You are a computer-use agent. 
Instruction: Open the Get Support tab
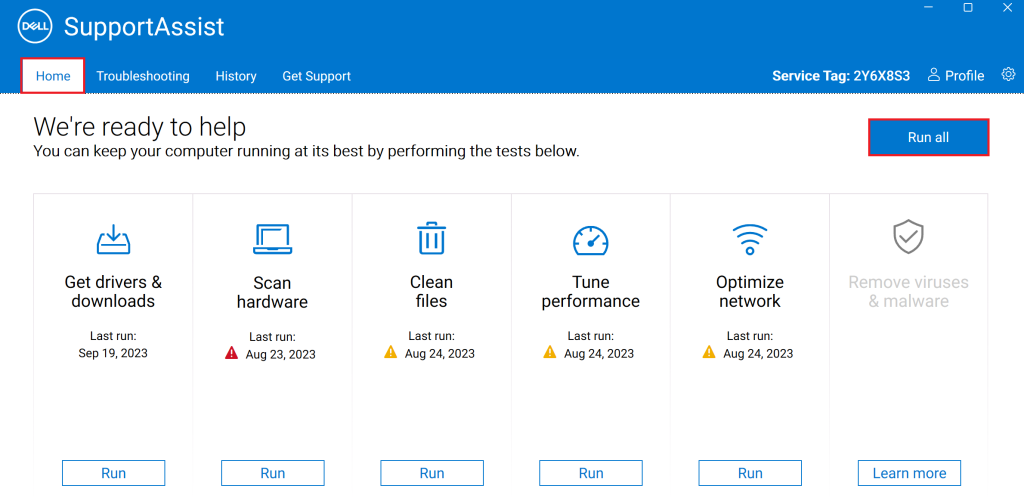pos(317,76)
